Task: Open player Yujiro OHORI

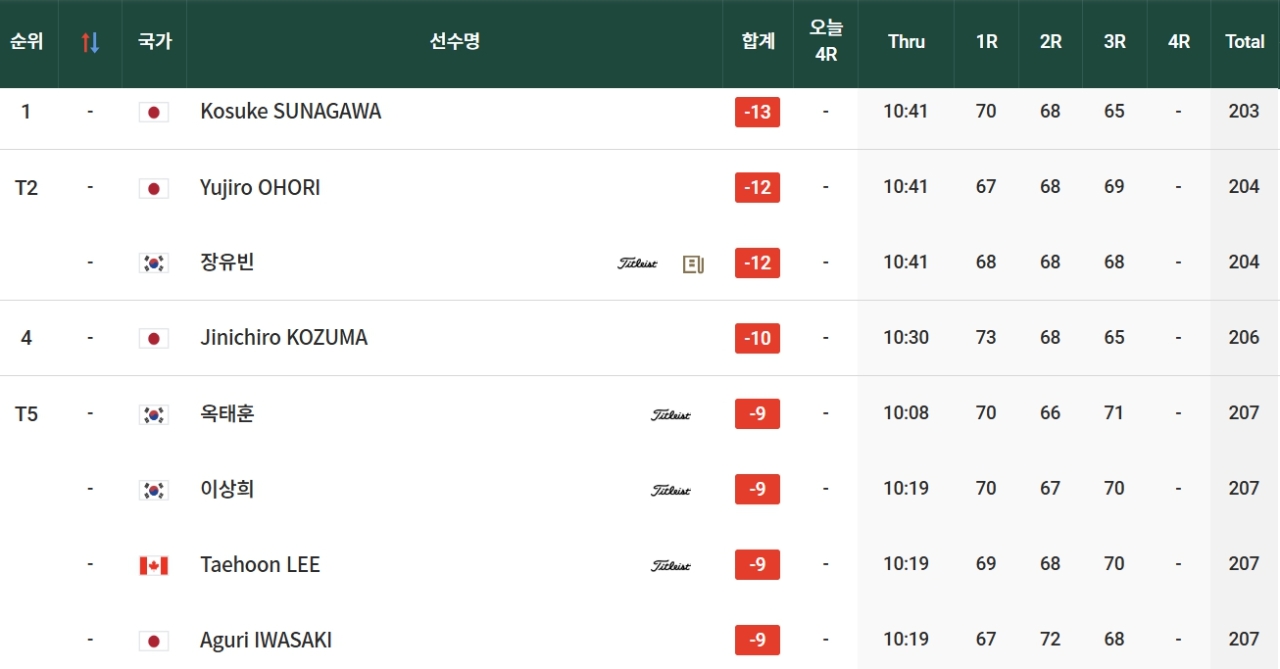Action: 260,187
